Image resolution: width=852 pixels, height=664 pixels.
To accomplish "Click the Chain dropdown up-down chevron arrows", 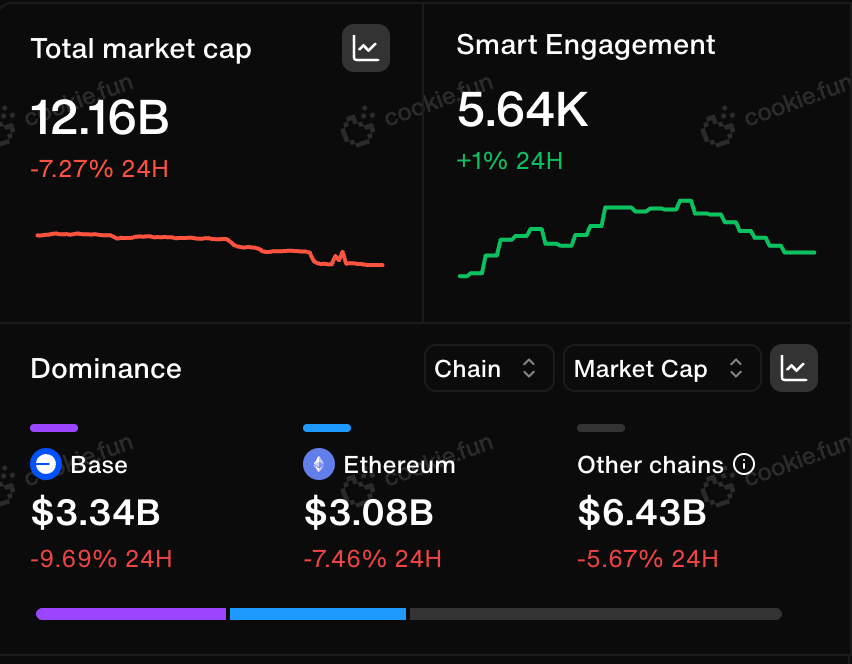I will click(x=529, y=368).
